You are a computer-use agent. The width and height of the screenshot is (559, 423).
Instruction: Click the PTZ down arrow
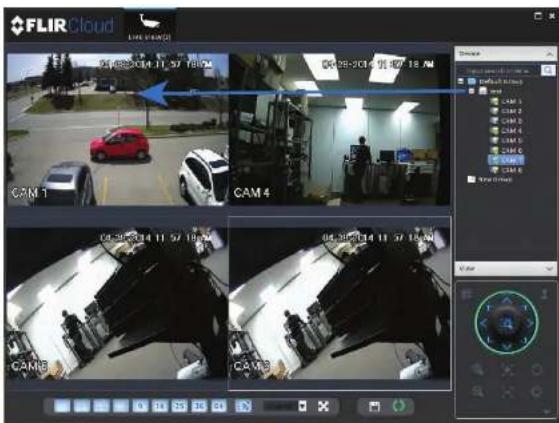tap(506, 346)
